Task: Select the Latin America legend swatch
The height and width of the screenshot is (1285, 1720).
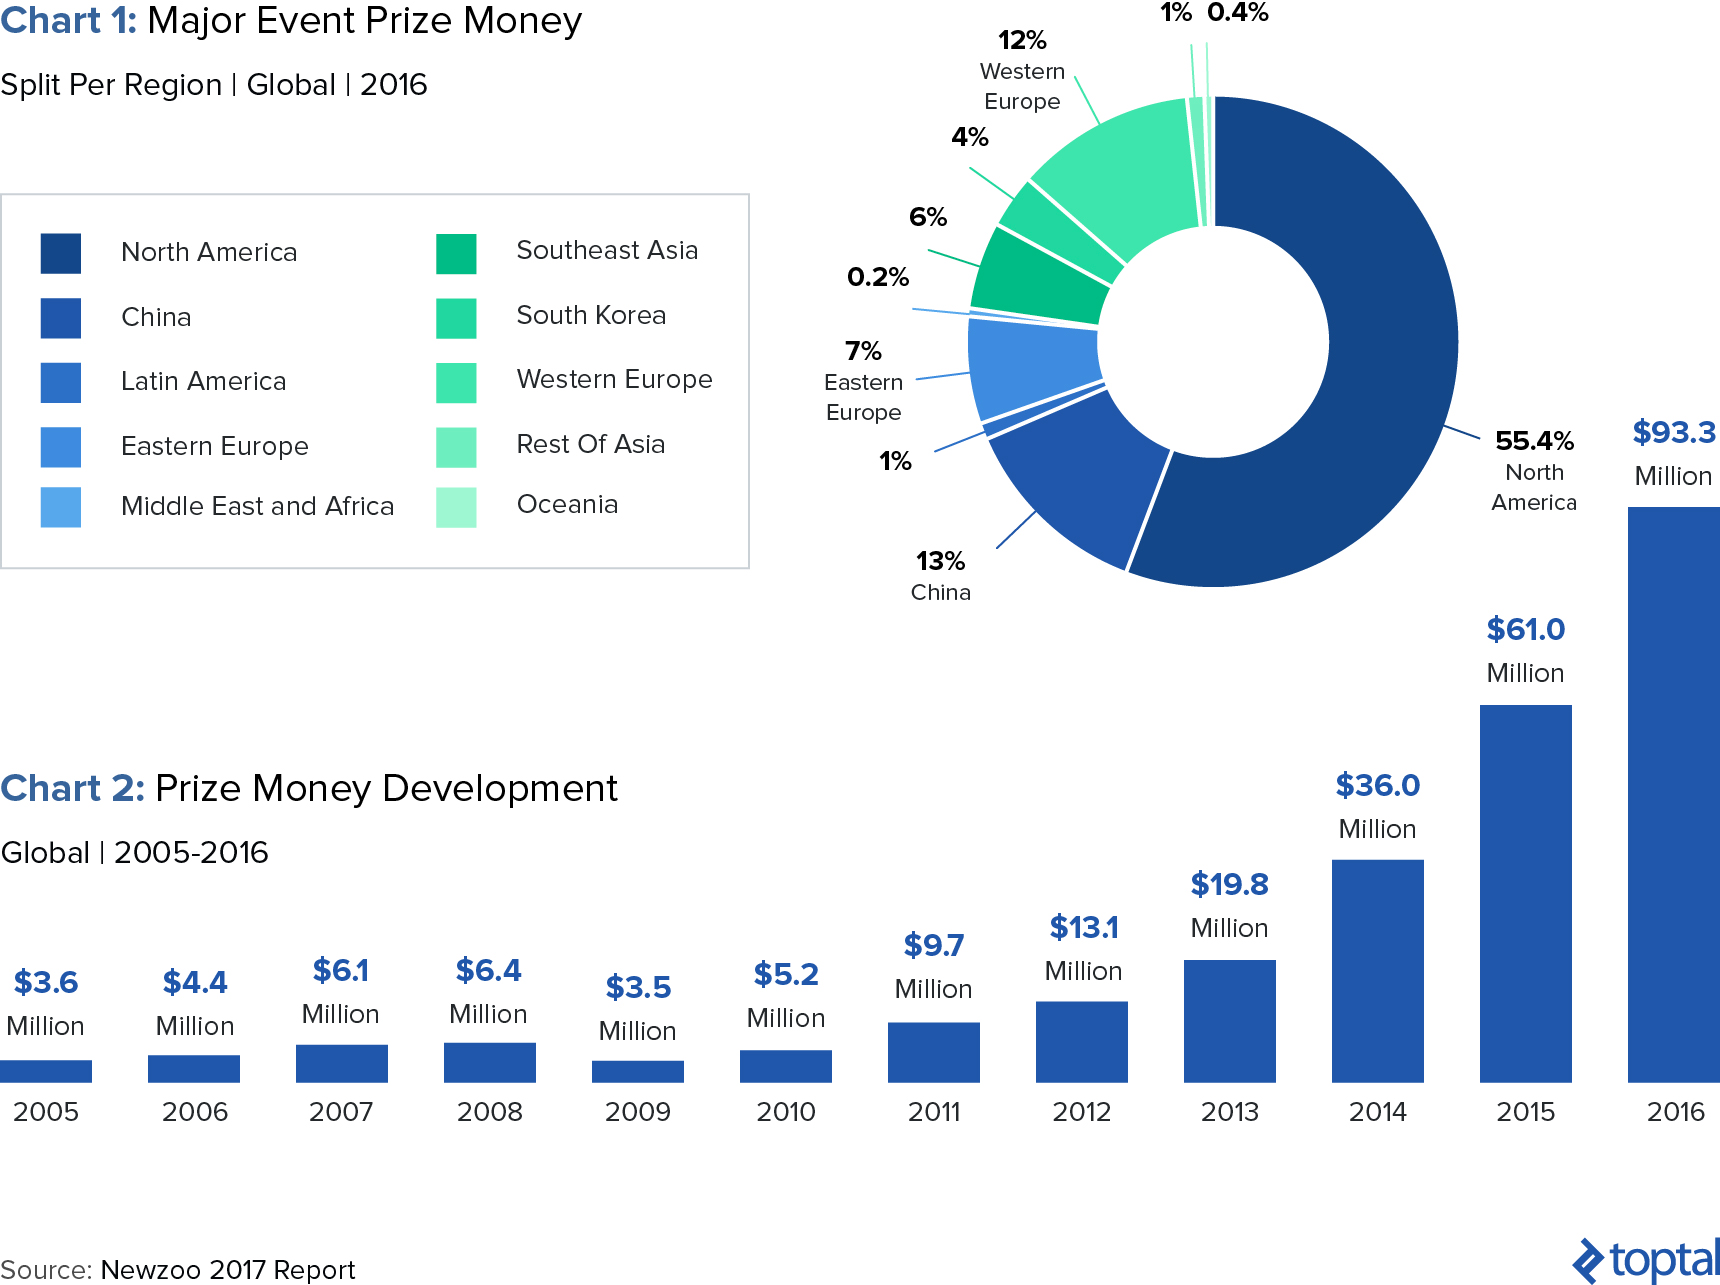Action: 60,382
